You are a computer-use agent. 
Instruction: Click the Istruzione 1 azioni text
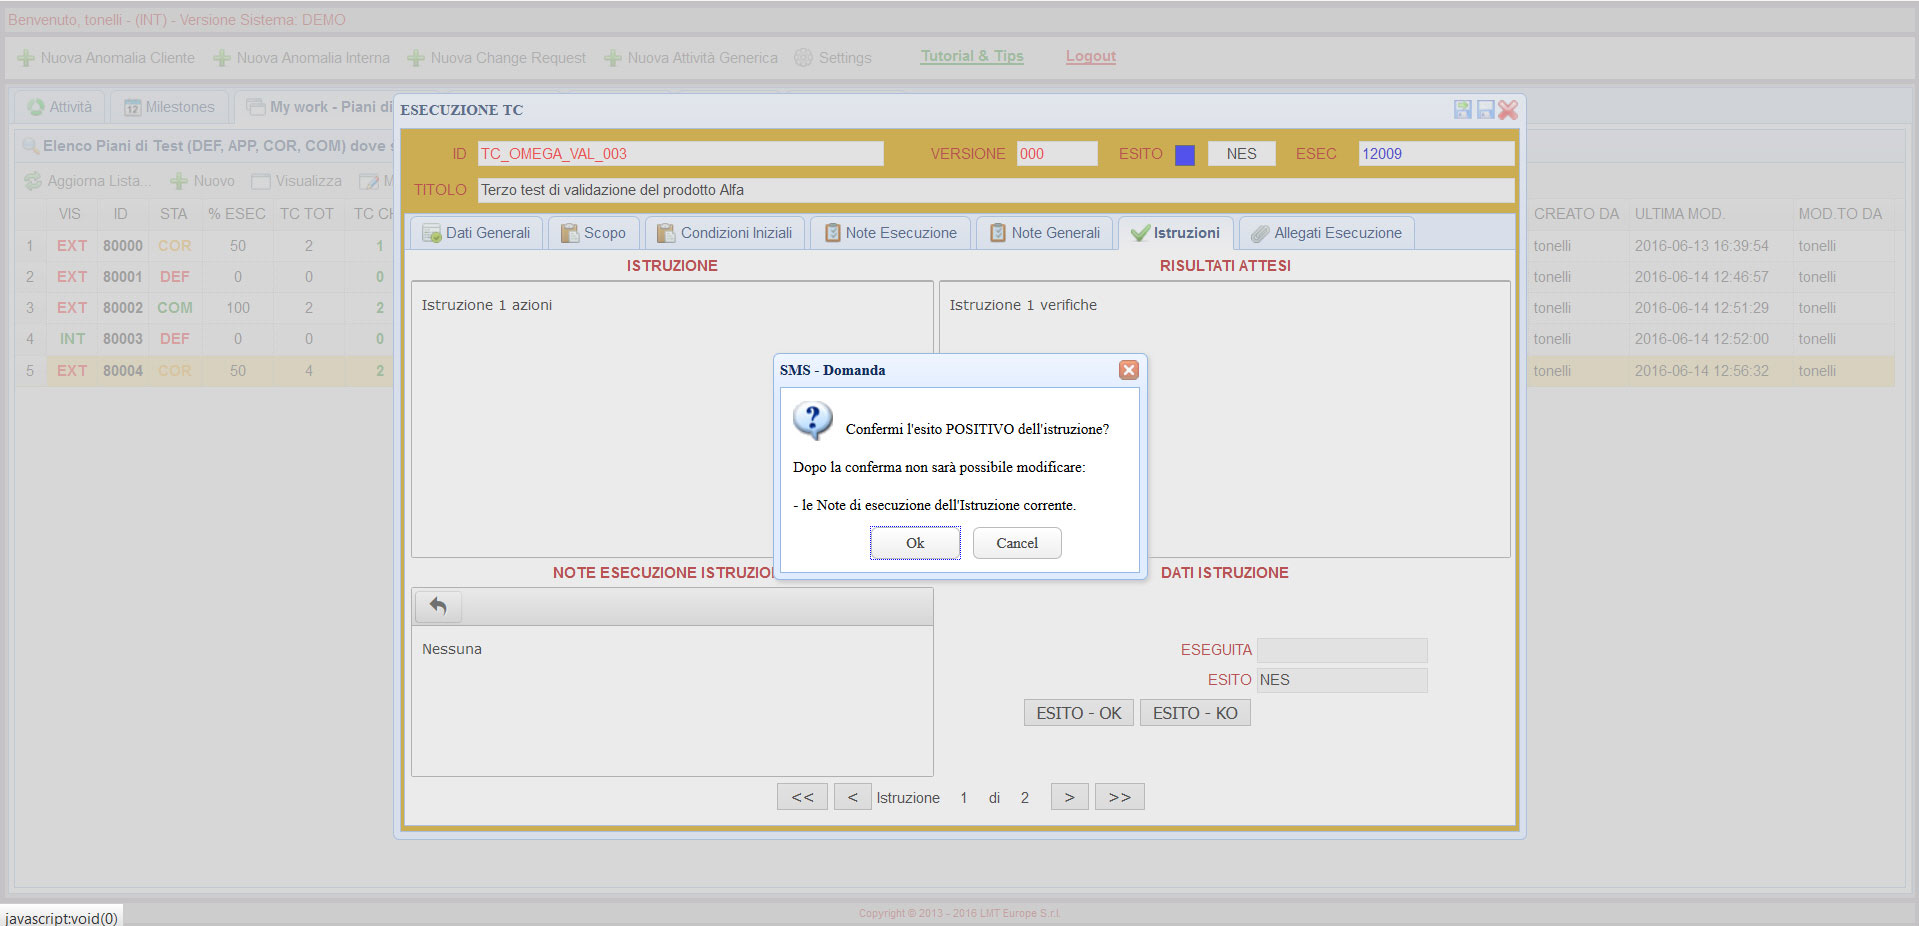click(x=487, y=305)
